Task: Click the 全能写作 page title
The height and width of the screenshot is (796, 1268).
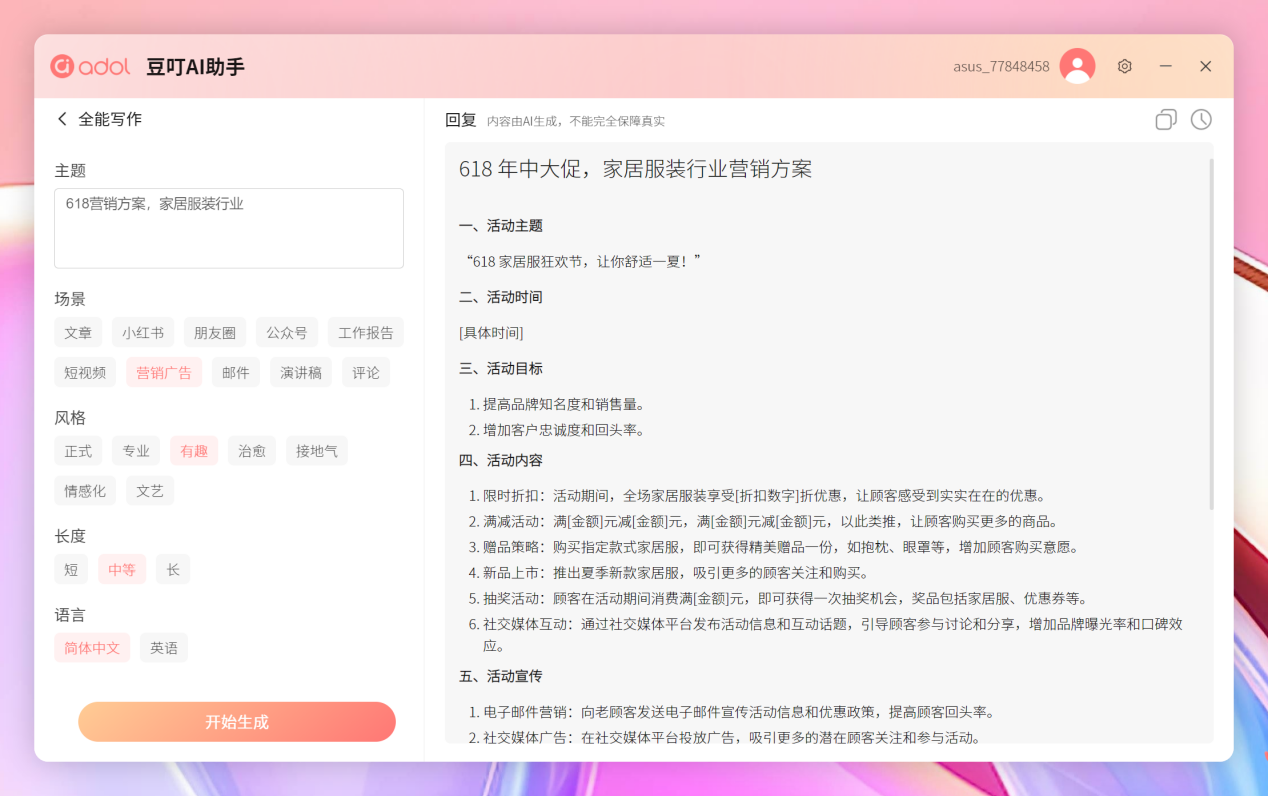Action: click(110, 119)
